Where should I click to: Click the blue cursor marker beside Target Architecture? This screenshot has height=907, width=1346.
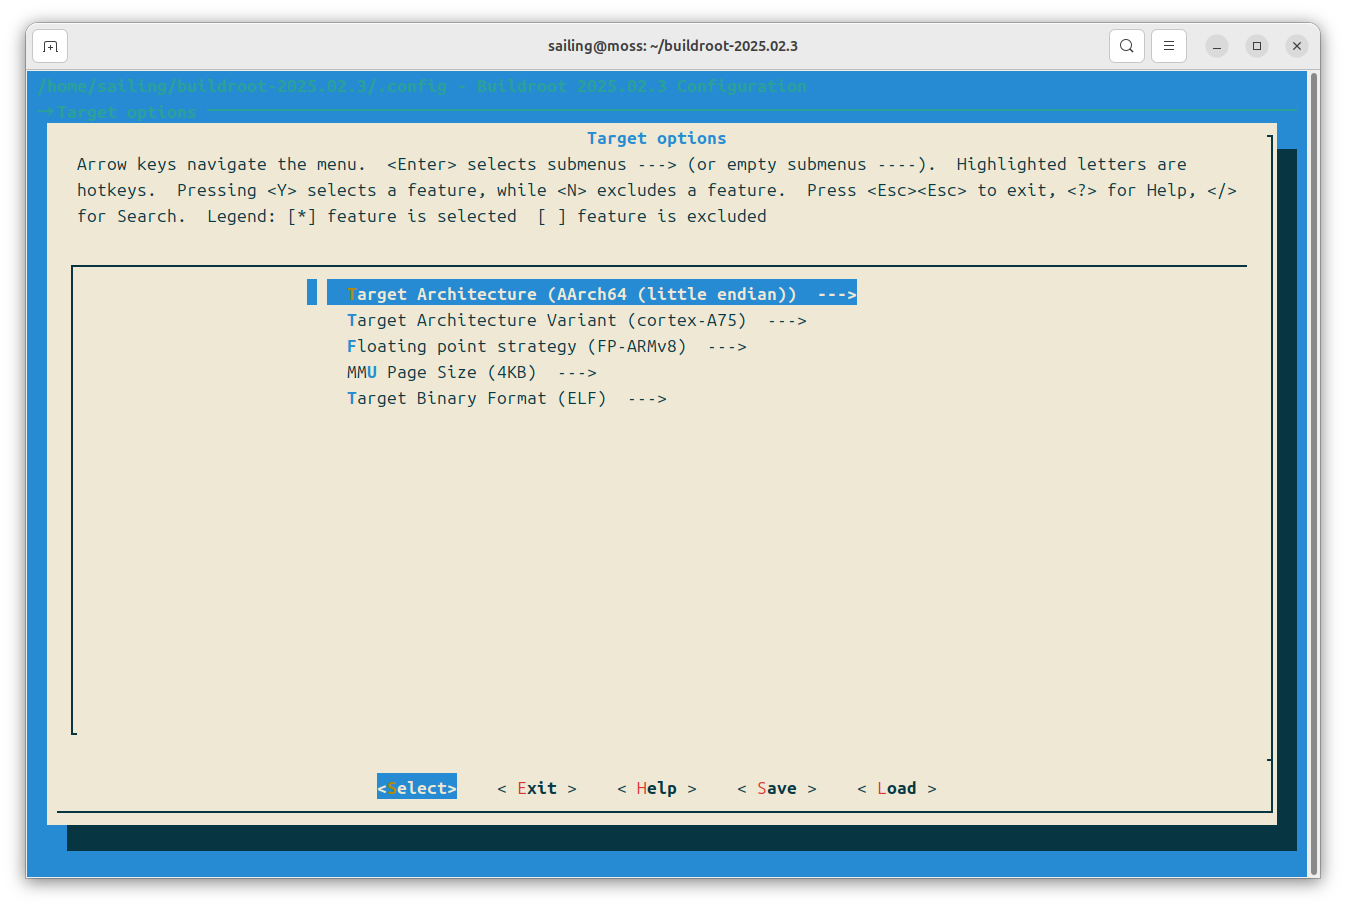pyautogui.click(x=312, y=292)
